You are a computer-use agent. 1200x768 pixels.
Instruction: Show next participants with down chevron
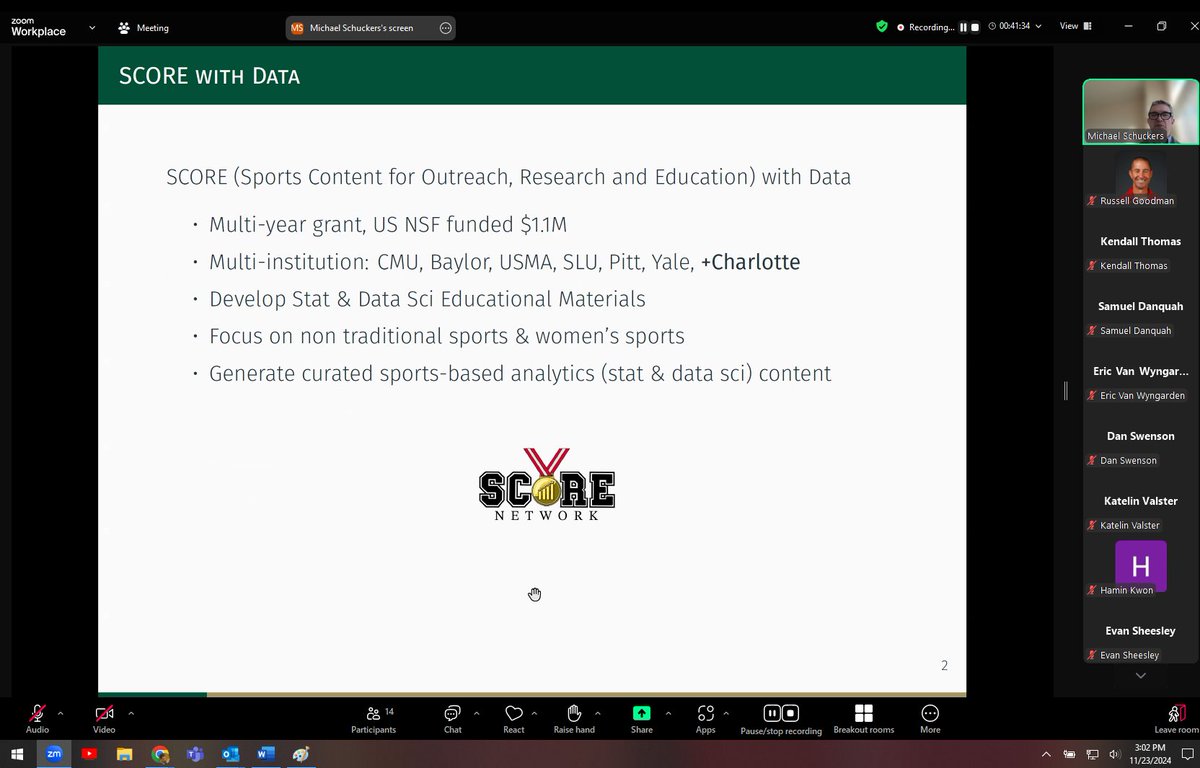click(x=1141, y=677)
